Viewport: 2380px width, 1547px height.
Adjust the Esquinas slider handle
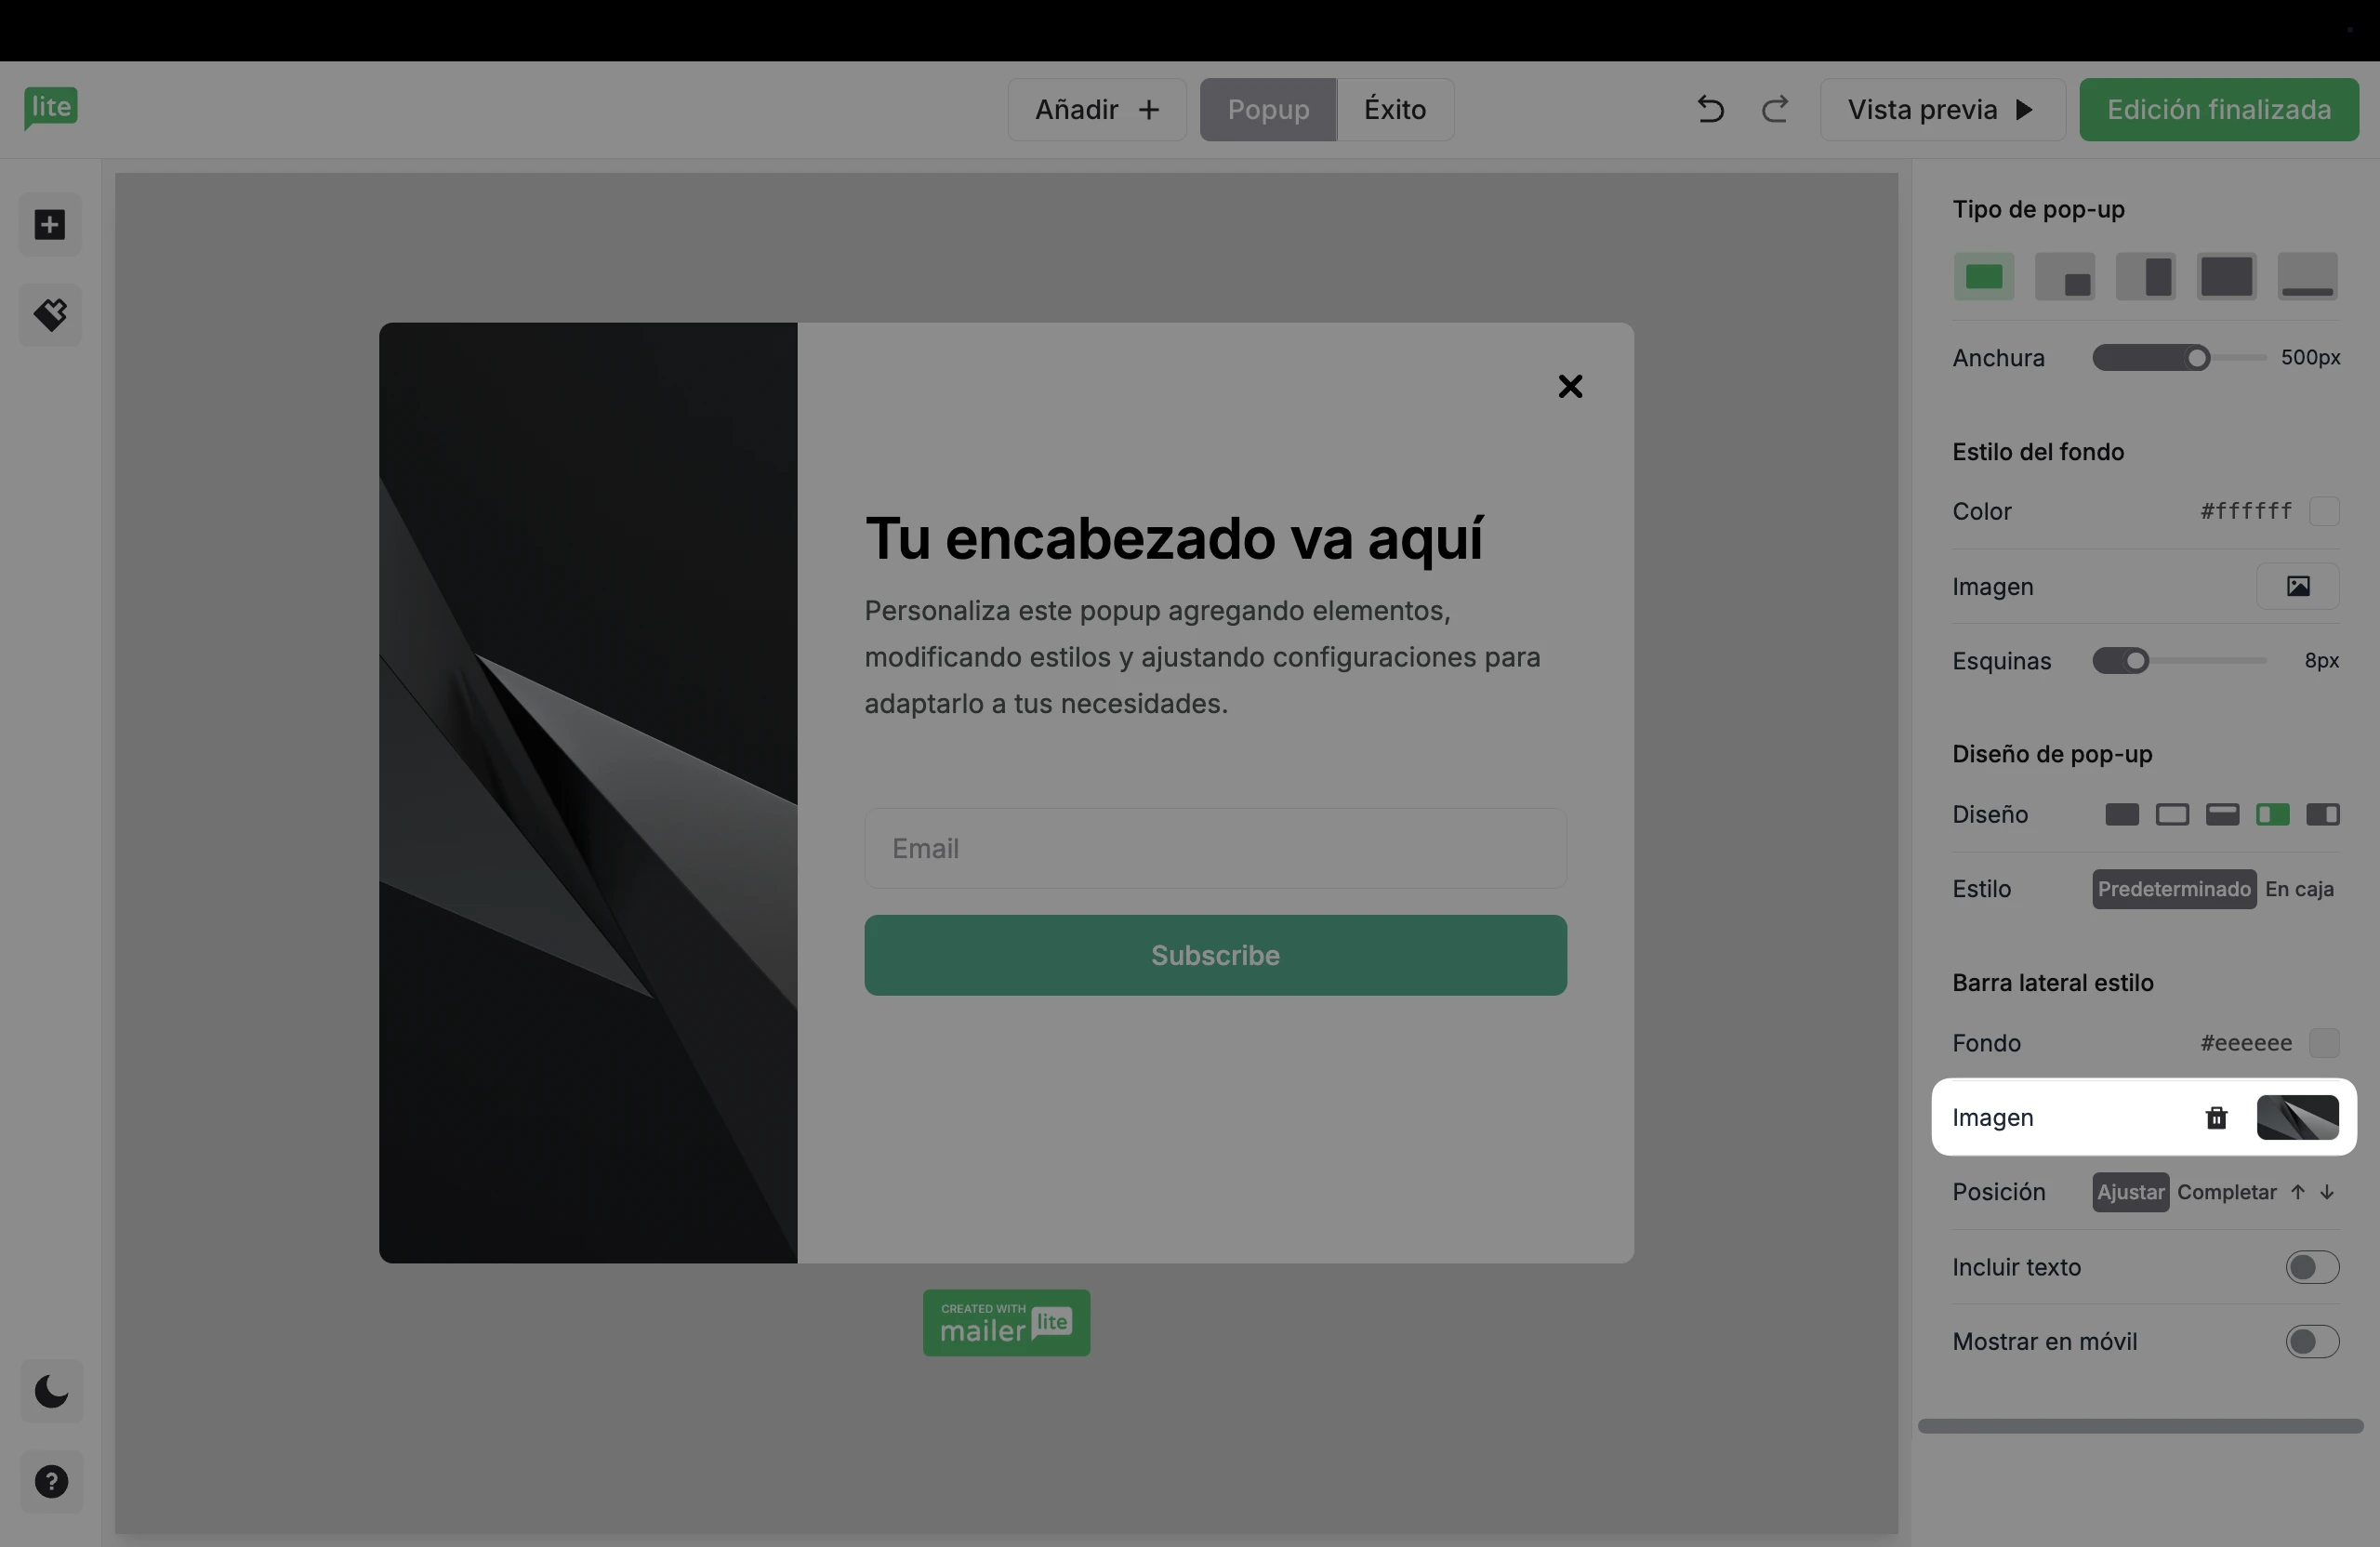tap(2136, 661)
